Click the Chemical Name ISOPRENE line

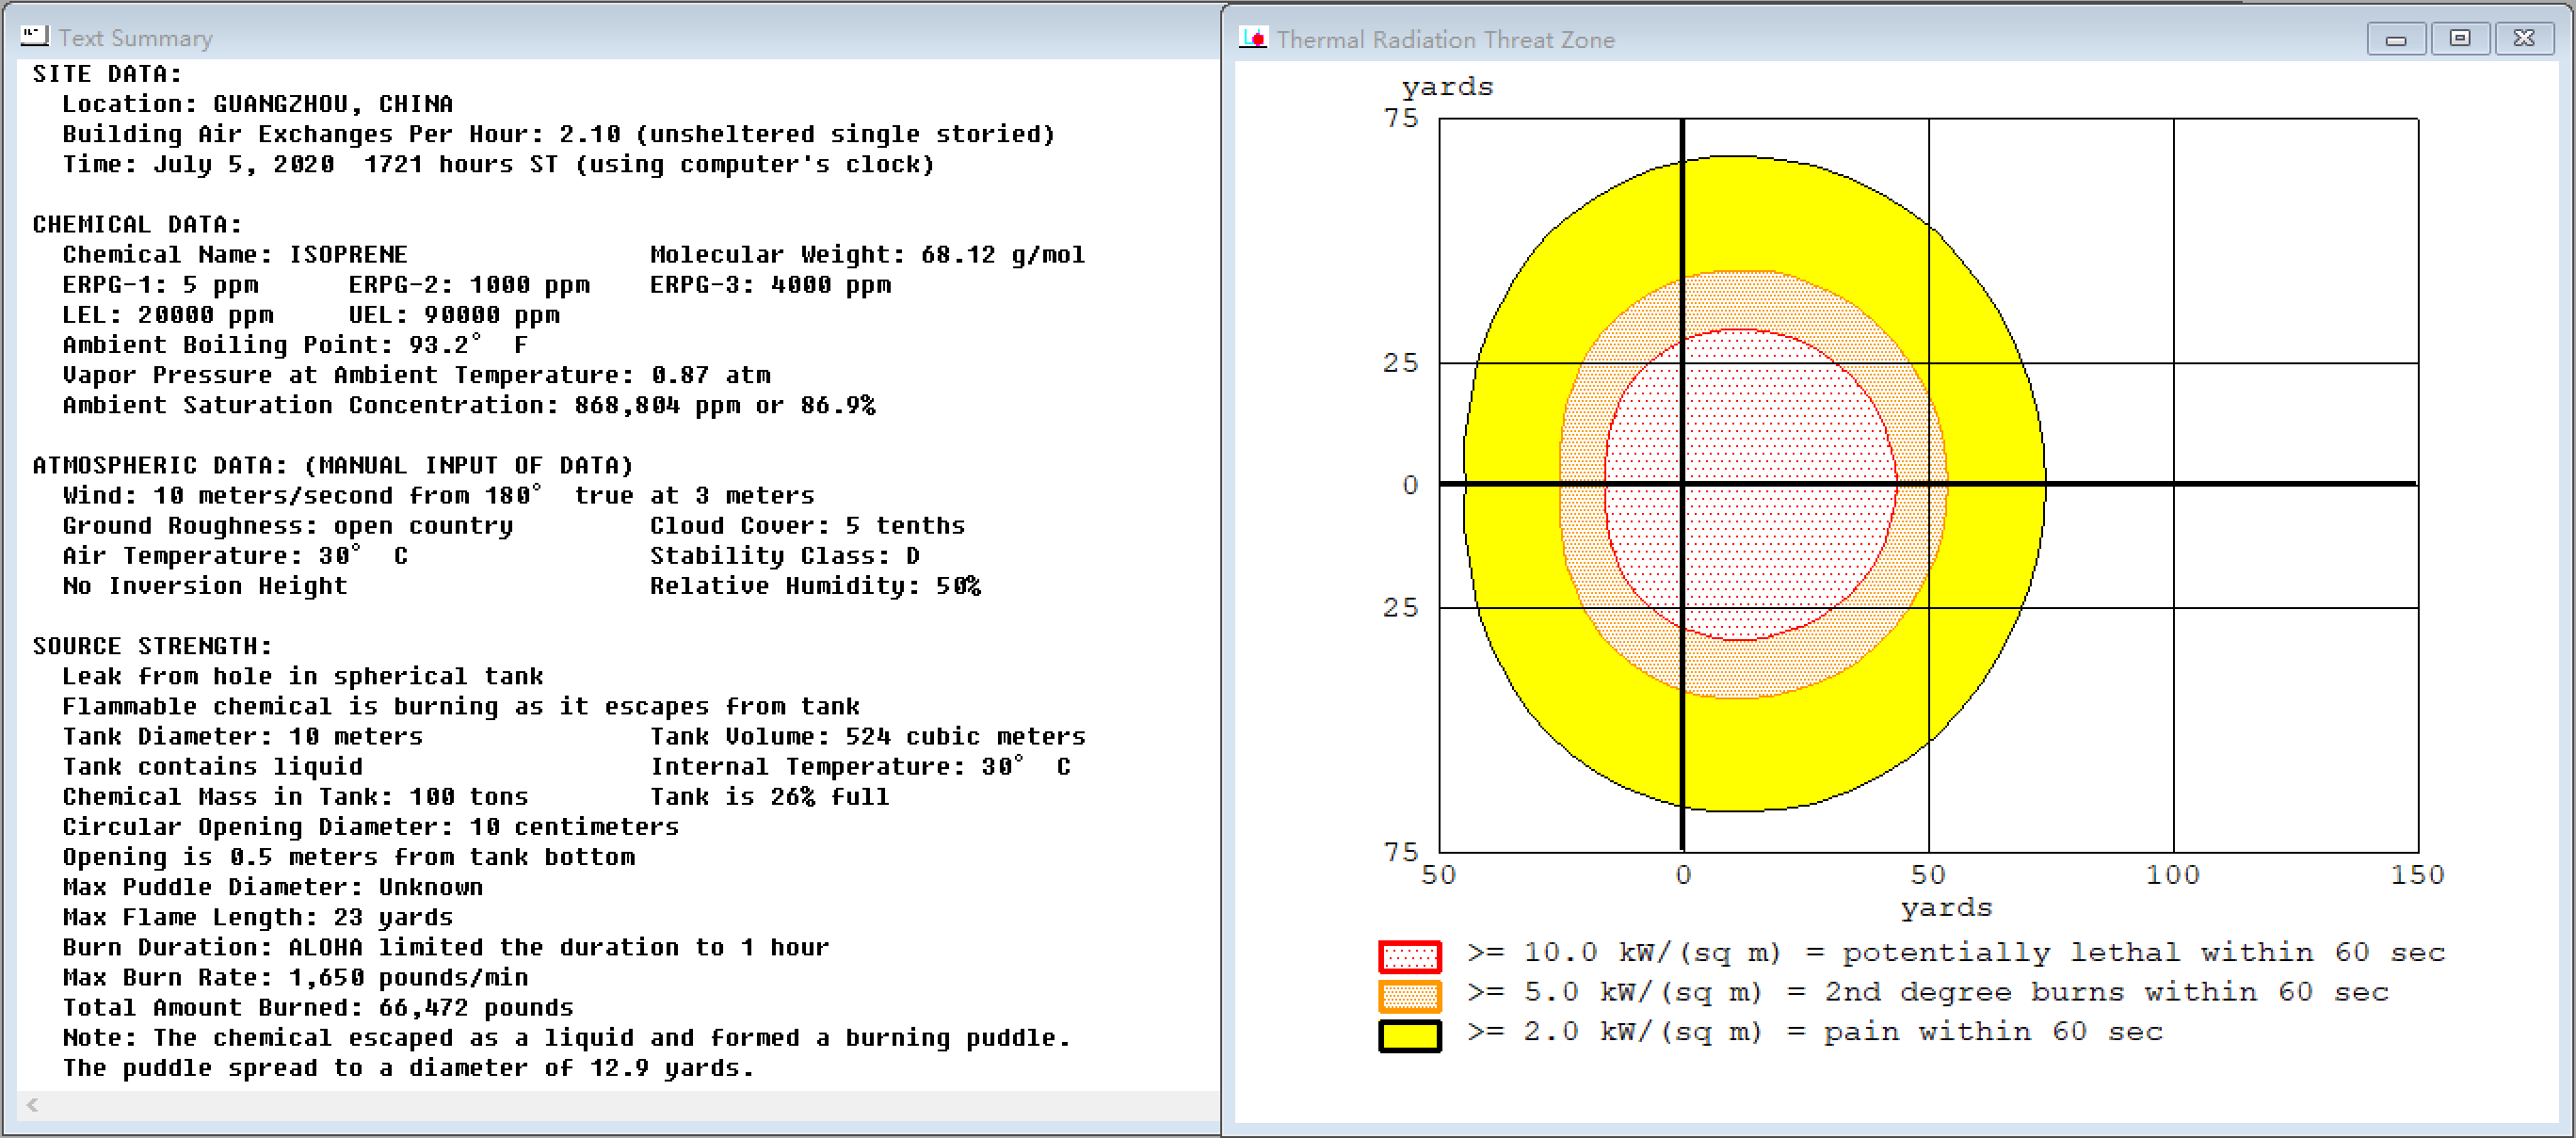[x=235, y=254]
